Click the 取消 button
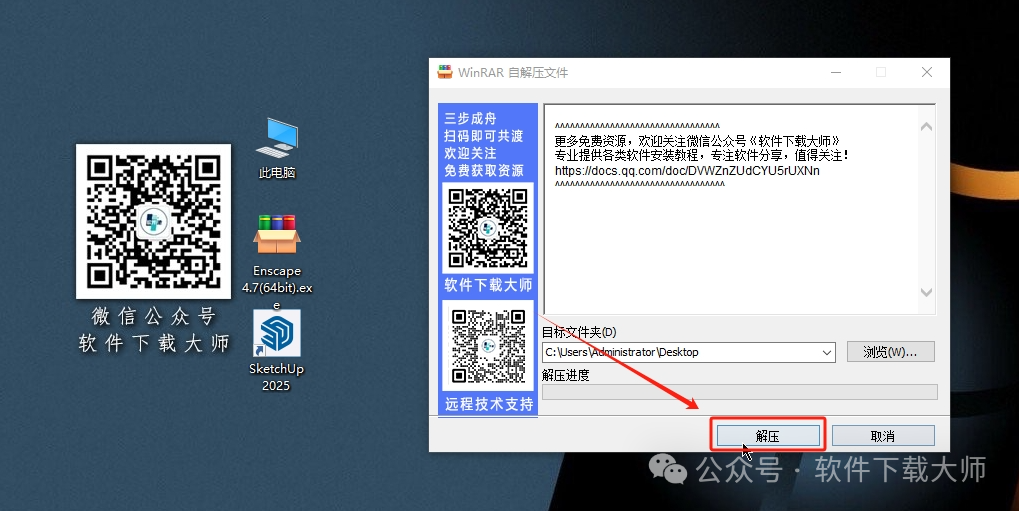The width and height of the screenshot is (1019, 511). click(x=883, y=436)
